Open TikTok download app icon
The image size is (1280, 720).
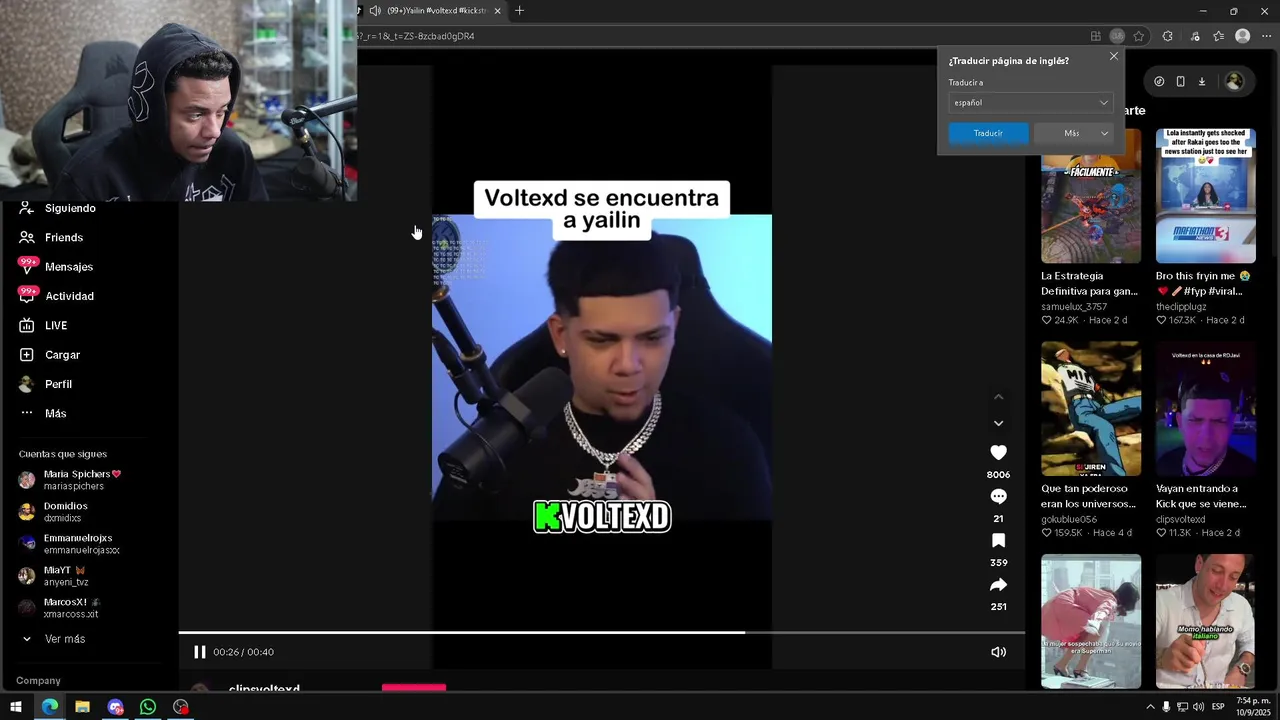[x=1202, y=82]
